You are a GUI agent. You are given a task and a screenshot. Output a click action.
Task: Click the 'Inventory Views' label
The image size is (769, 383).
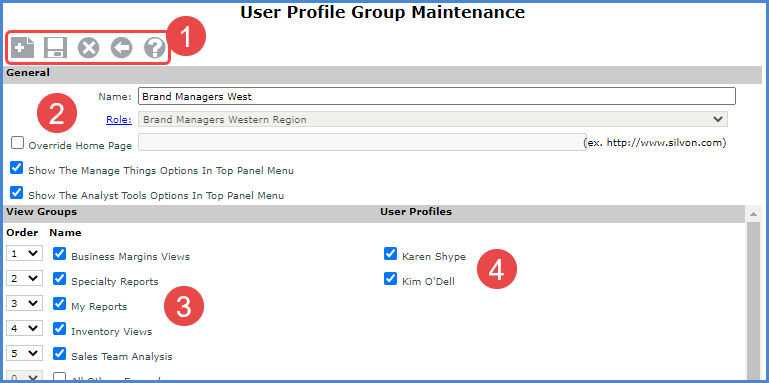point(111,332)
